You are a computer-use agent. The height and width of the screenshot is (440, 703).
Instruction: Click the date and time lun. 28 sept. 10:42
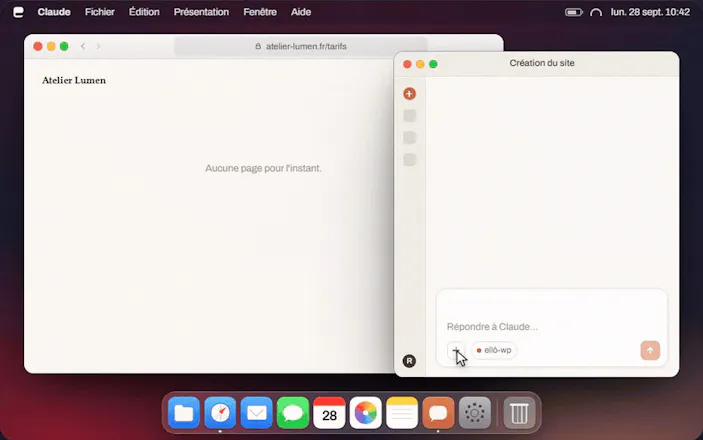tap(650, 12)
